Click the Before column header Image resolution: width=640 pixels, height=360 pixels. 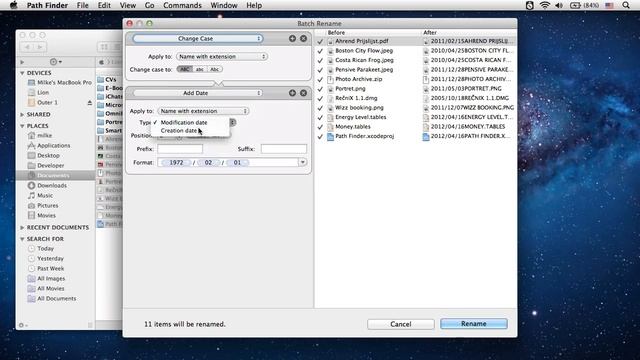pos(336,32)
